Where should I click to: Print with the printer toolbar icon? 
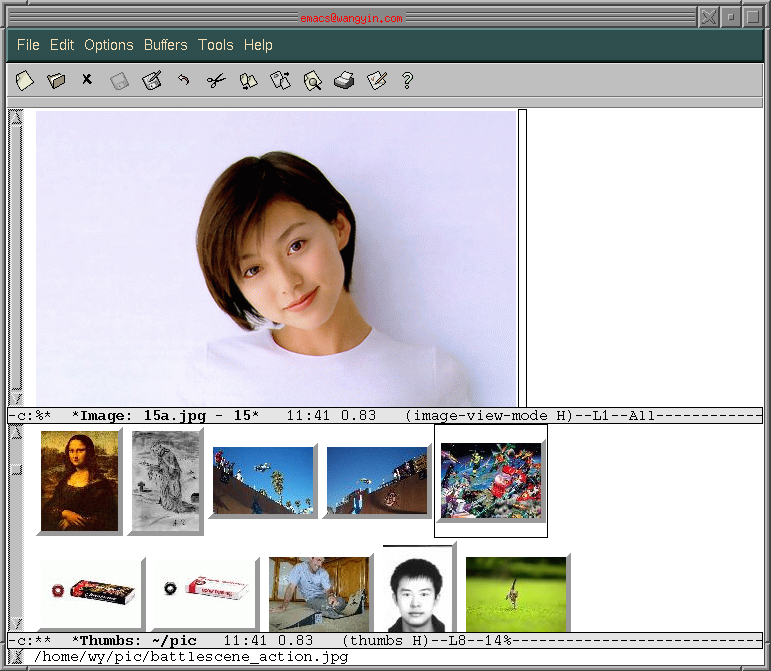click(344, 80)
